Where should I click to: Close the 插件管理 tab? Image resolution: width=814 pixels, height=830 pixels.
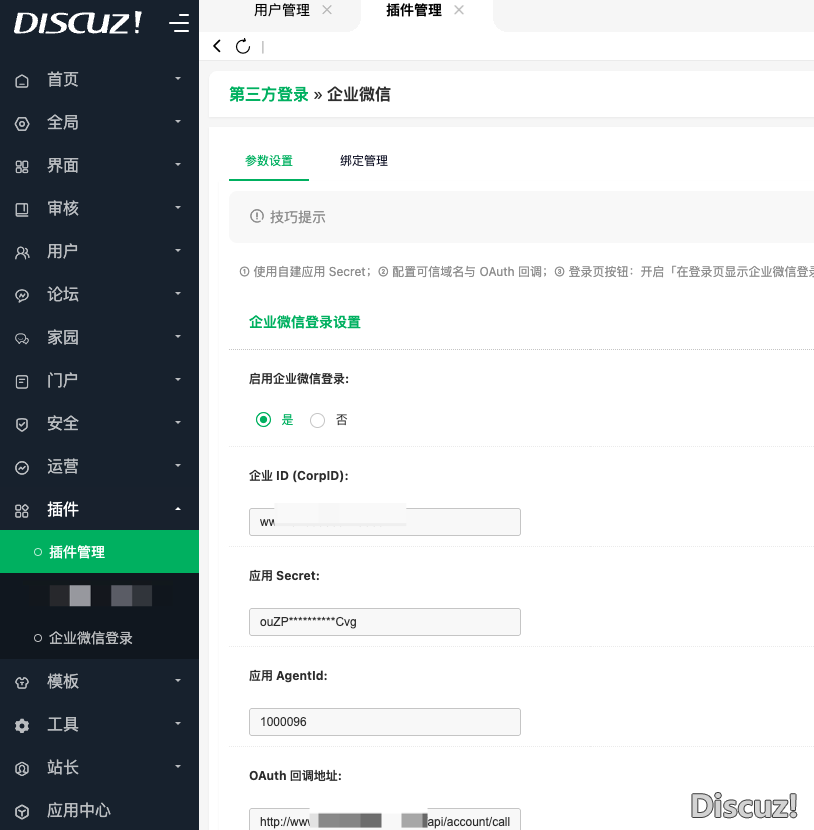click(459, 10)
